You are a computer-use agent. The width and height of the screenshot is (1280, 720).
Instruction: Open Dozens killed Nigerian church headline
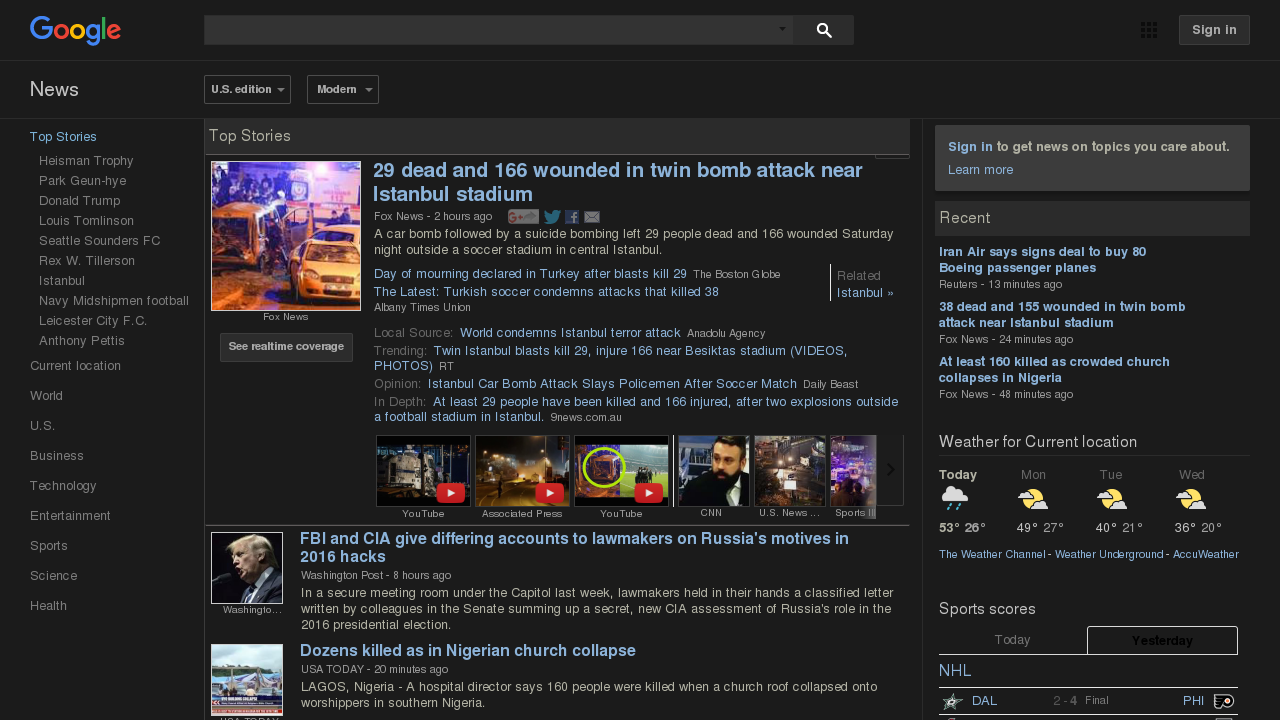[468, 651]
